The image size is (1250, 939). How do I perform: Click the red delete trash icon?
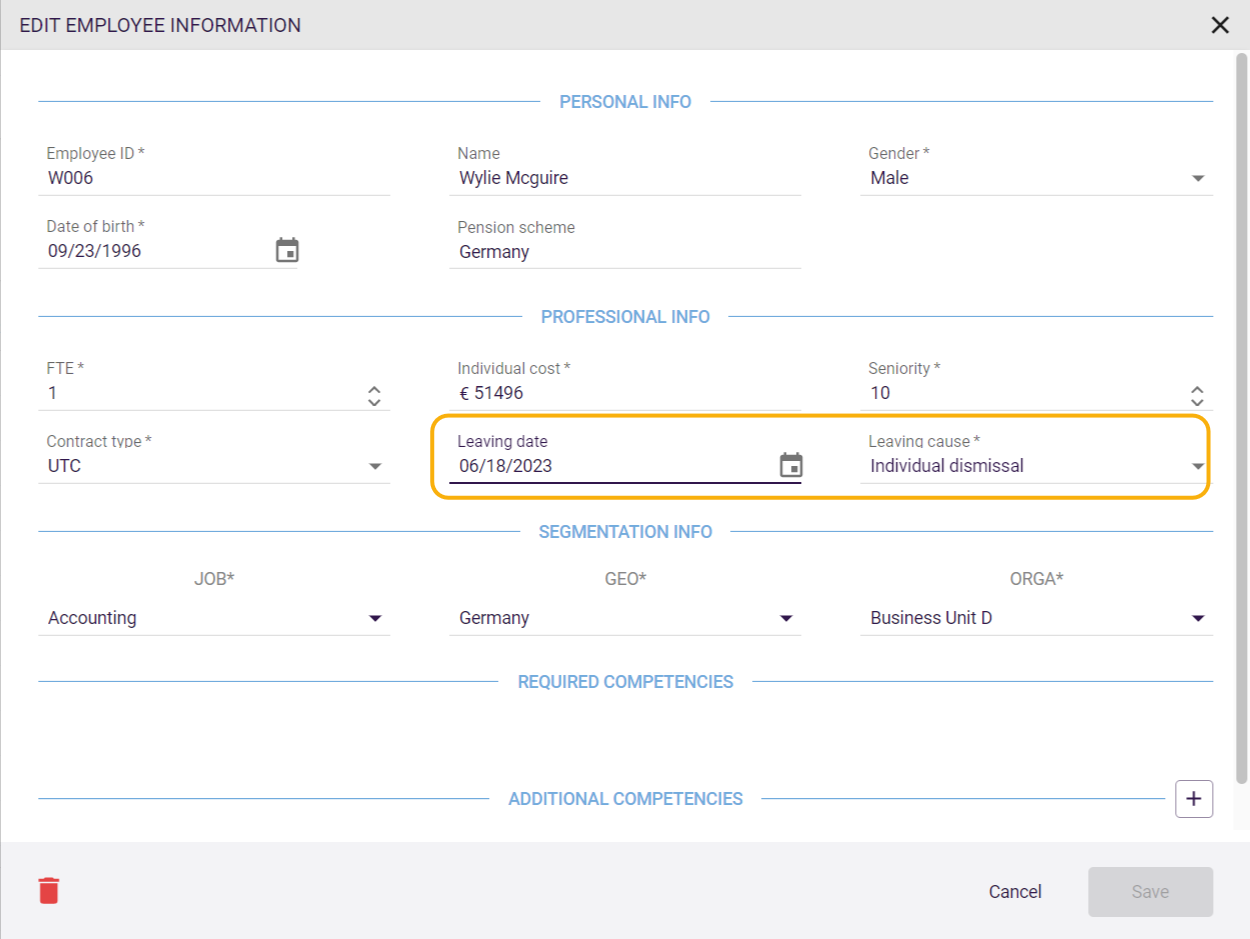tap(49, 890)
